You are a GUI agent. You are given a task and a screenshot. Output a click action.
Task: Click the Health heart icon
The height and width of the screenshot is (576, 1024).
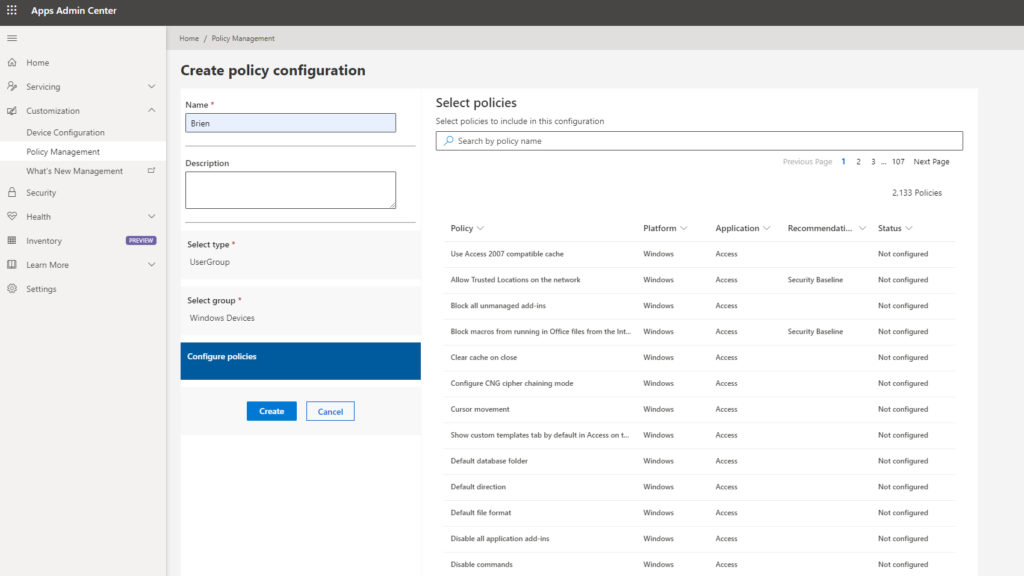pyautogui.click(x=12, y=216)
